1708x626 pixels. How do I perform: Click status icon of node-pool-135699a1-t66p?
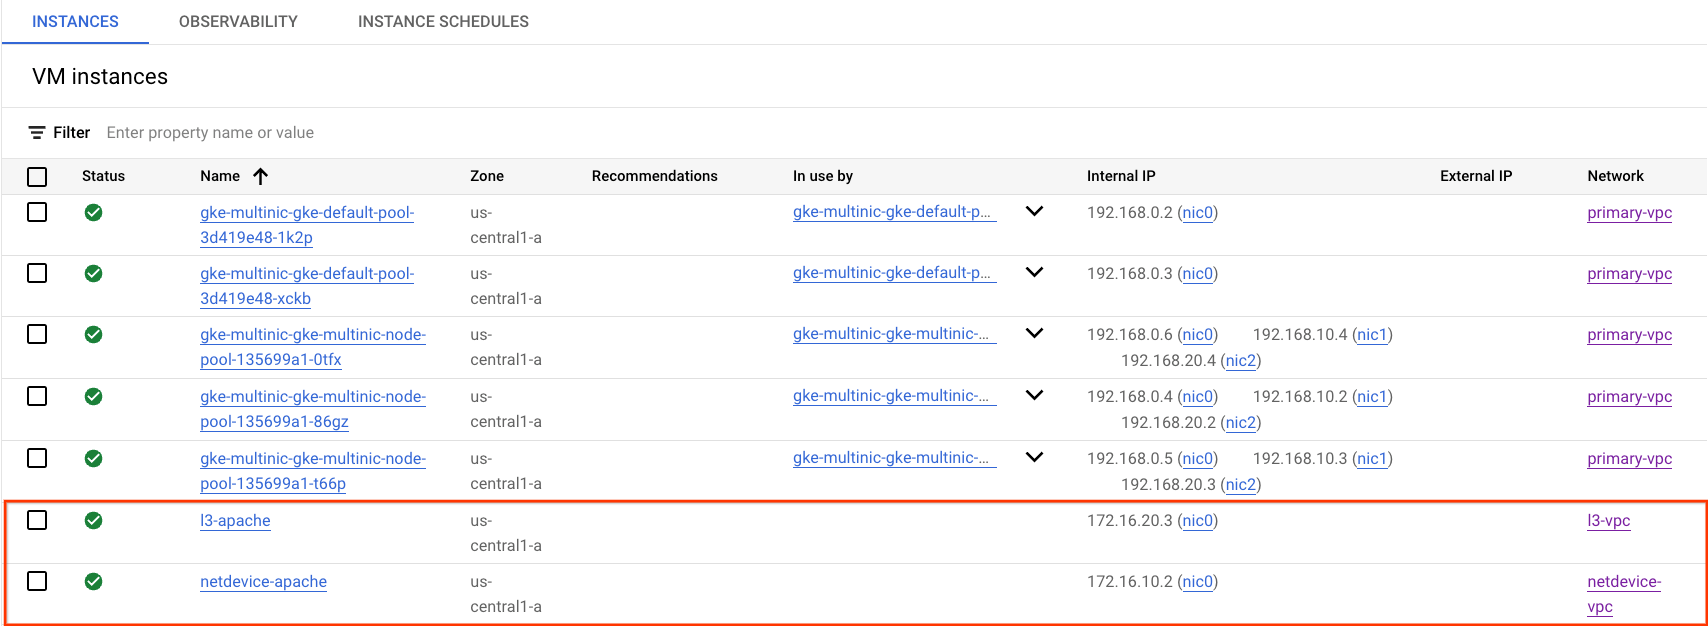93,458
